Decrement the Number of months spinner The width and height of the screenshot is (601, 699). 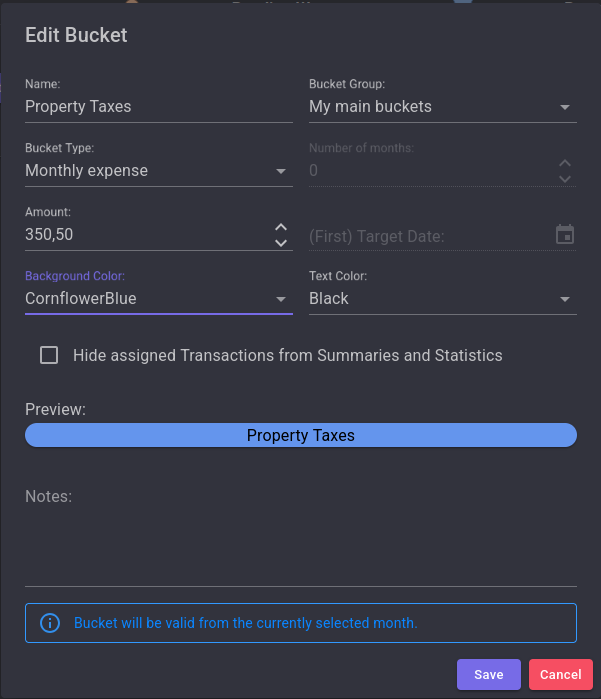(x=565, y=178)
